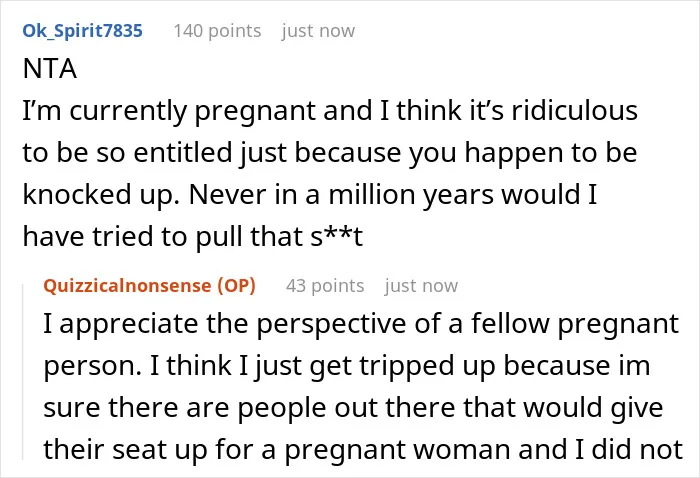
Task: Open Quizzicalnonsense's user profile
Action: click(x=127, y=285)
